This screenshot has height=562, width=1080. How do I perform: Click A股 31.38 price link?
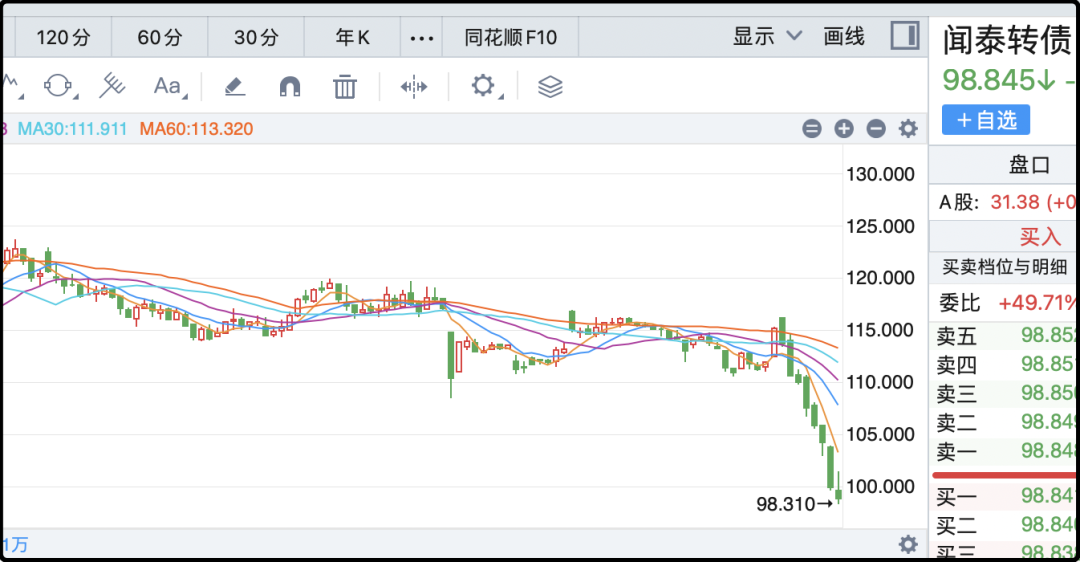[x=1032, y=202]
